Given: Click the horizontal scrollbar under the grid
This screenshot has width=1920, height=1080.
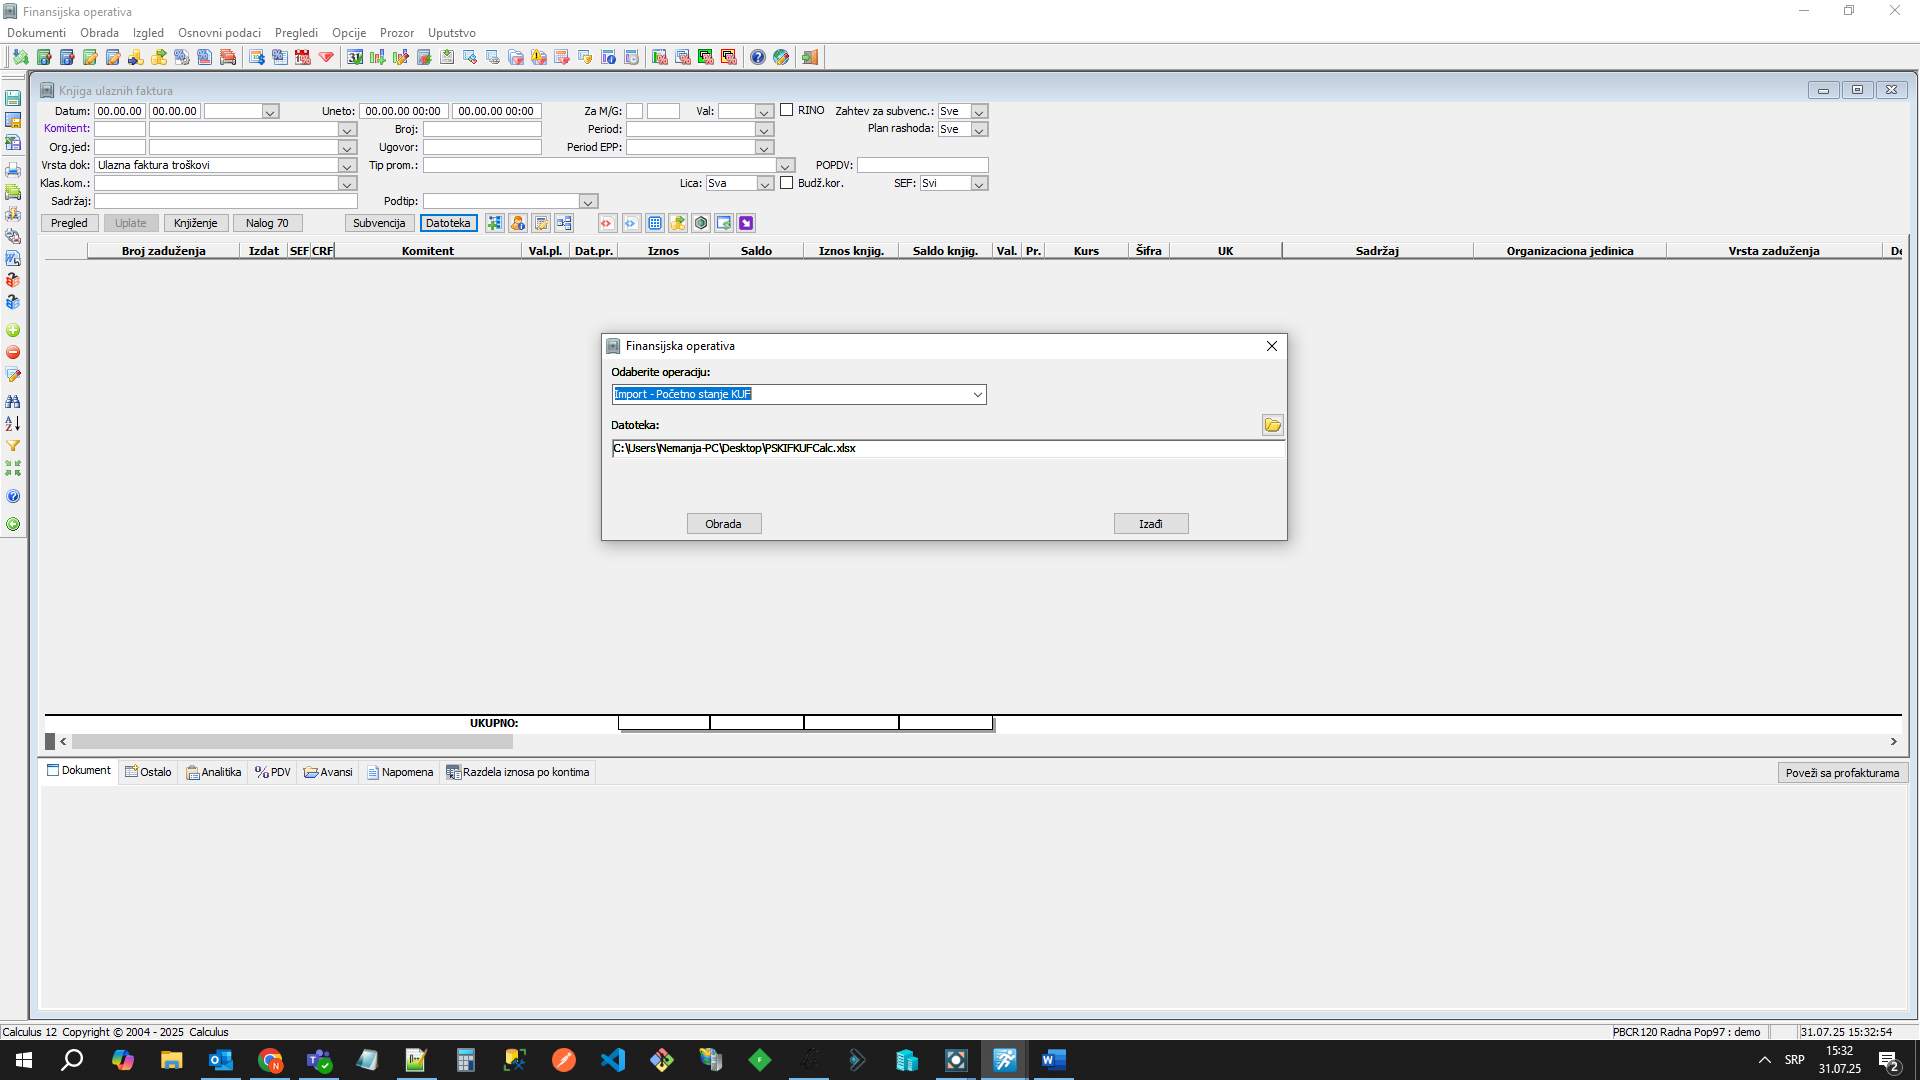Looking at the screenshot, I should point(292,742).
